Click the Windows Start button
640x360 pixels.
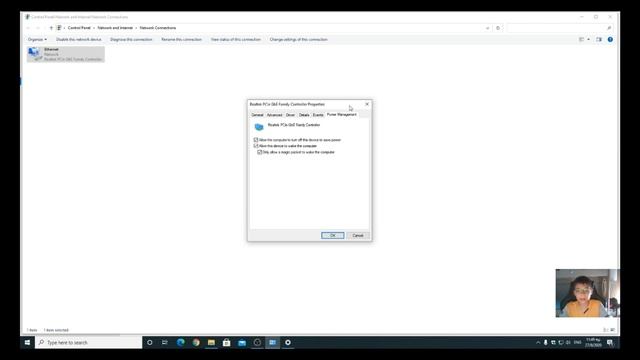(x=27, y=342)
